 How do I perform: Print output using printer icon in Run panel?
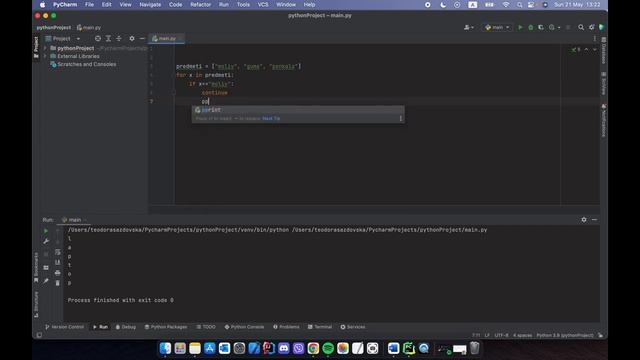coord(58,273)
